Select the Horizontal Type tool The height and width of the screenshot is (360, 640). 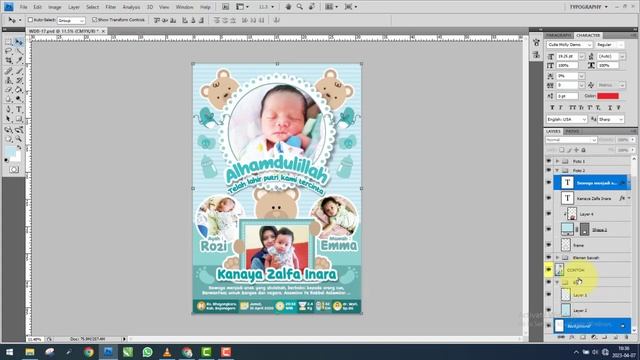click(19, 109)
